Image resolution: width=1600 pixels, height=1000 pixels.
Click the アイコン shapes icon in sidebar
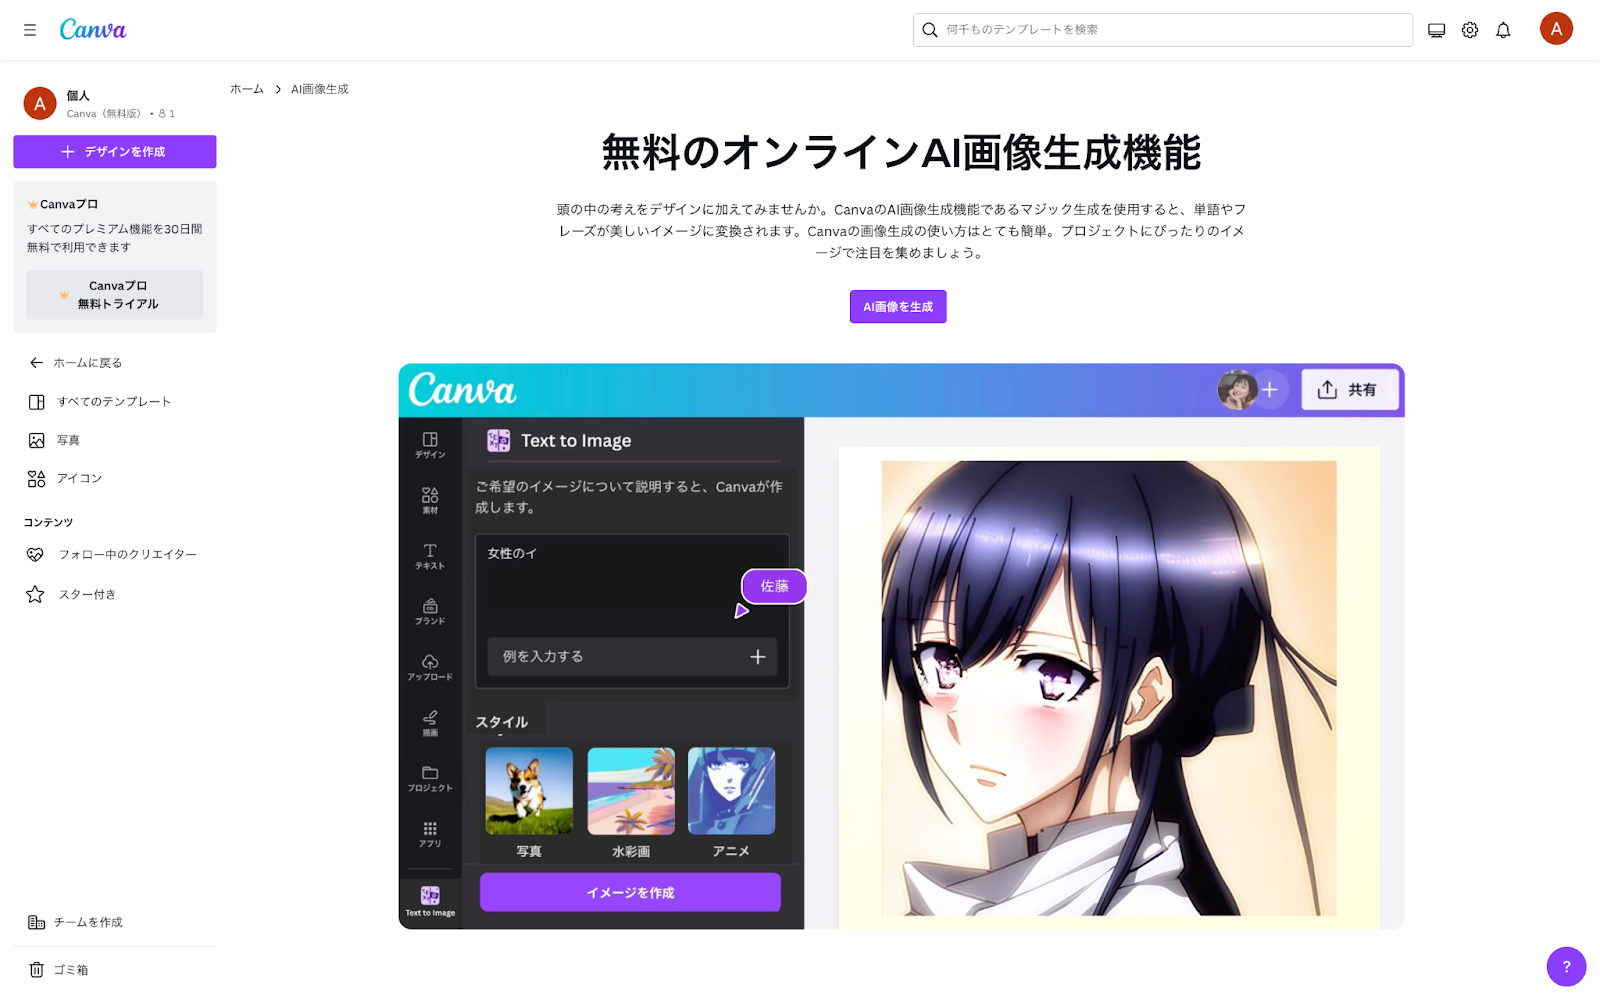click(x=37, y=479)
